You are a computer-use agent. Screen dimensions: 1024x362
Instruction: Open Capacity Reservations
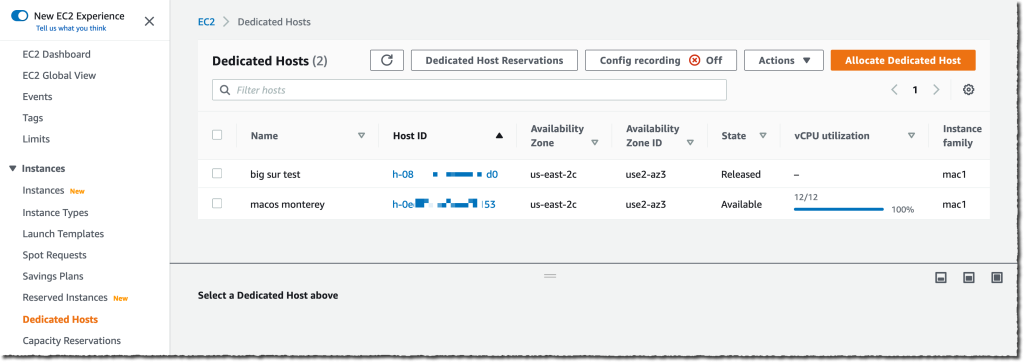tap(71, 340)
